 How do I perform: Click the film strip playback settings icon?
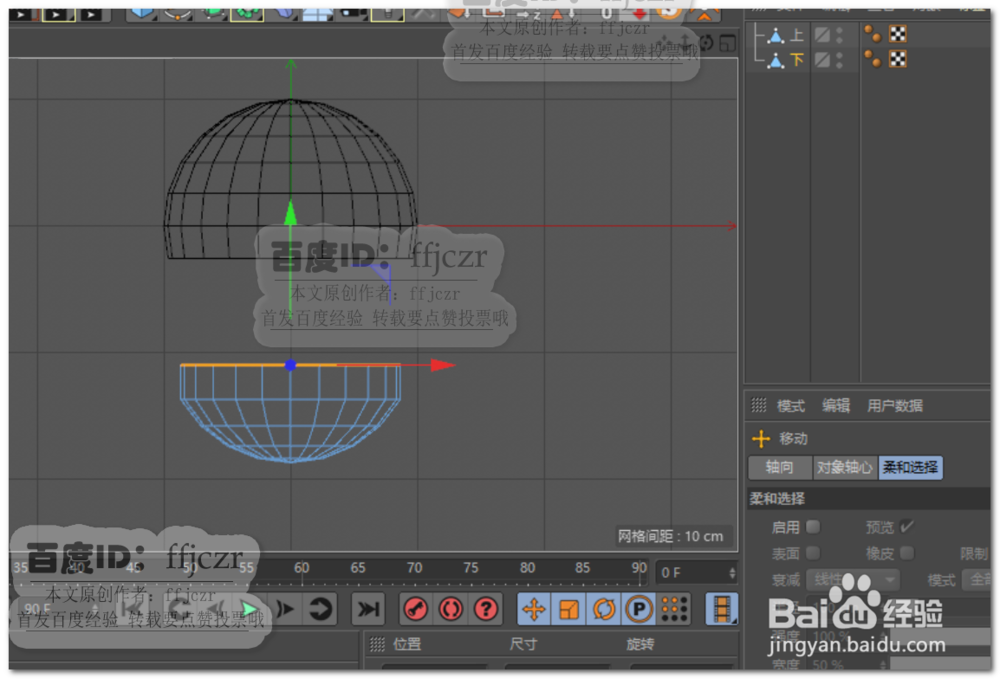[722, 609]
